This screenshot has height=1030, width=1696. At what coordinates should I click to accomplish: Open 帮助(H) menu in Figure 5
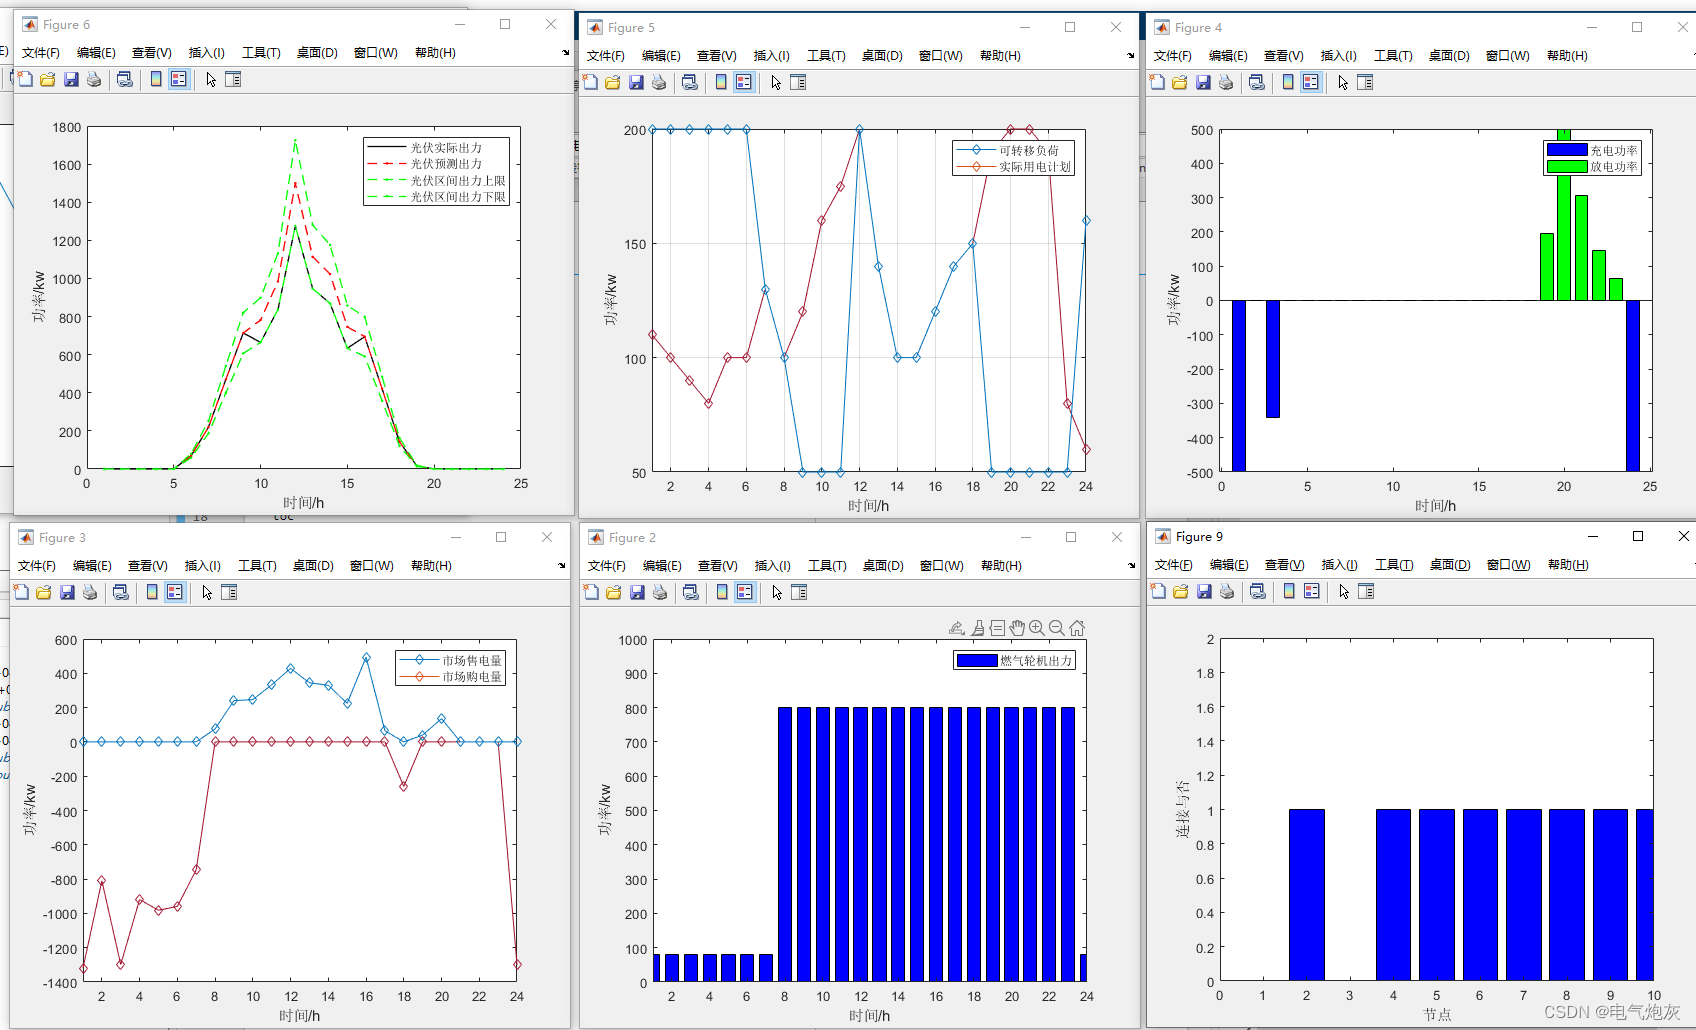(x=1000, y=56)
